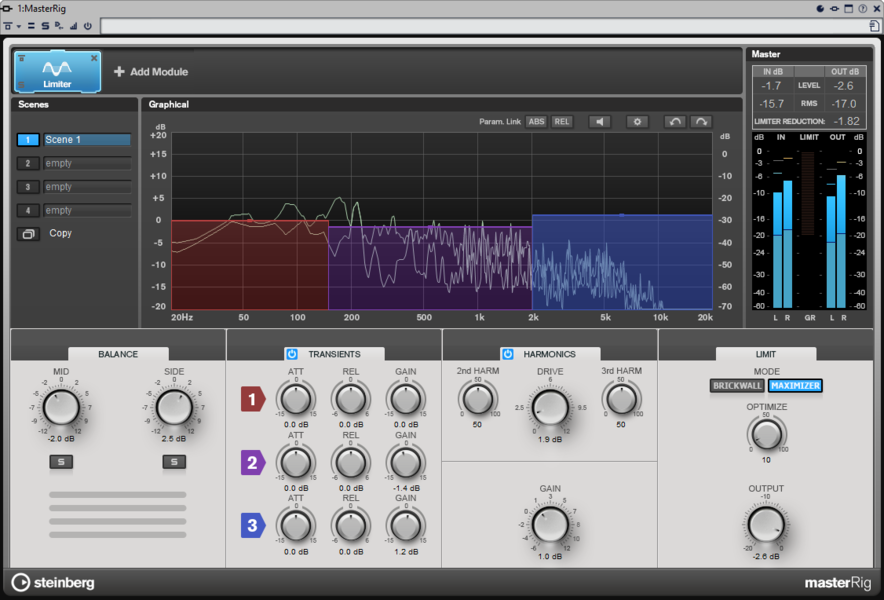Click the OPTIMIZE knob

click(x=767, y=434)
